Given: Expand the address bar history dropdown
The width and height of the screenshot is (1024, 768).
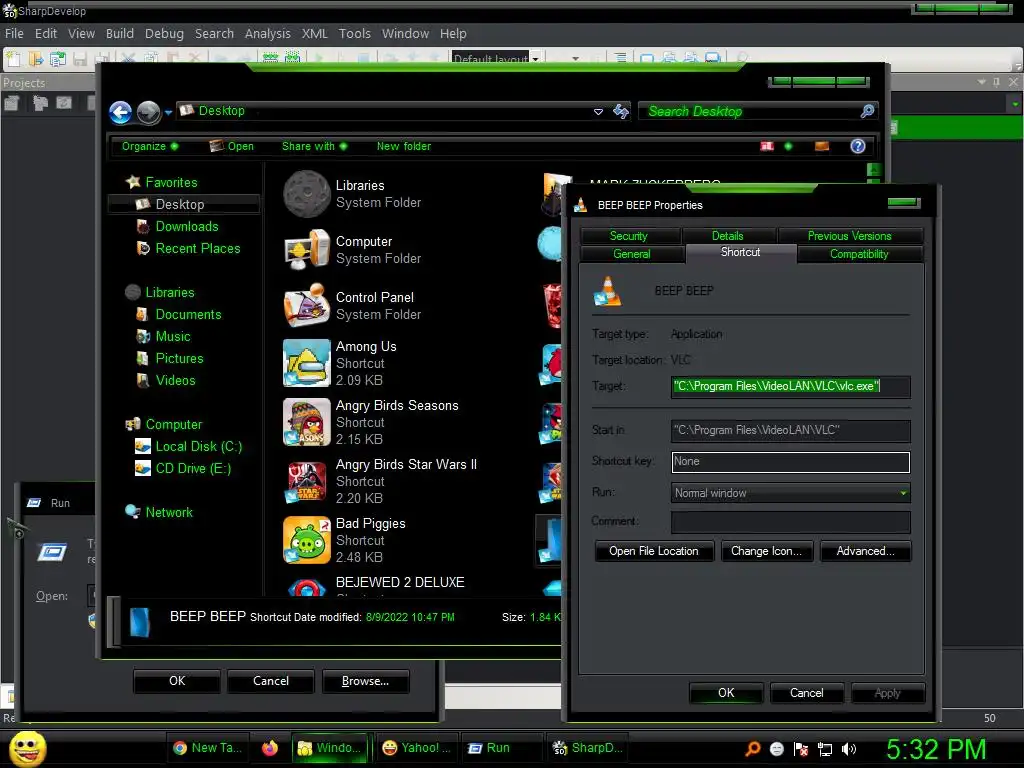Looking at the screenshot, I should click(598, 112).
